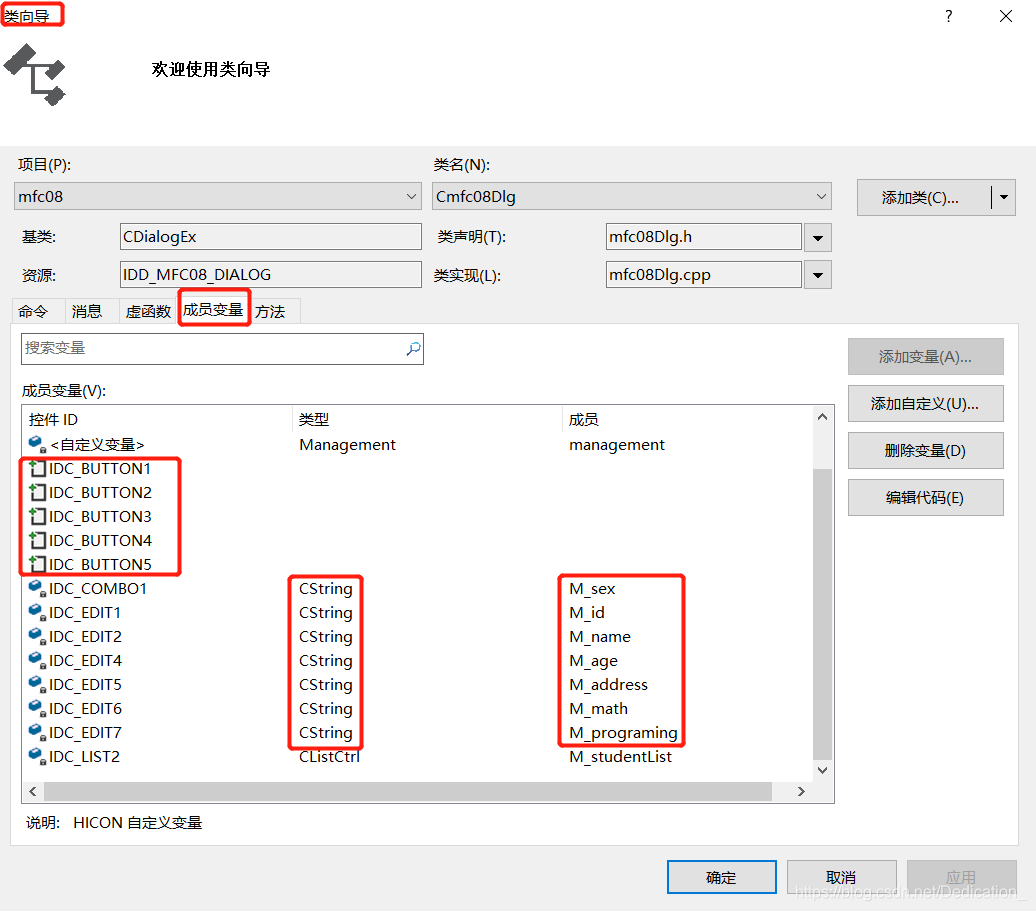Click the IDC_BUTTON2 control icon
This screenshot has width=1036, height=911.
[38, 492]
